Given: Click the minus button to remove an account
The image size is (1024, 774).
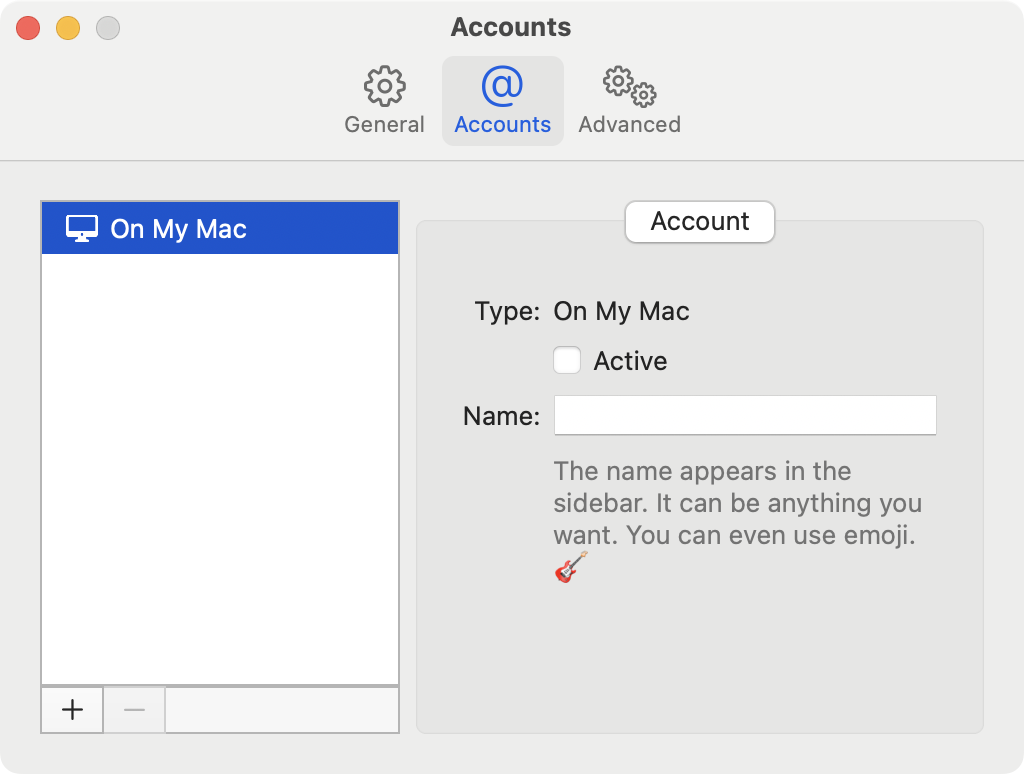Looking at the screenshot, I should point(134,709).
